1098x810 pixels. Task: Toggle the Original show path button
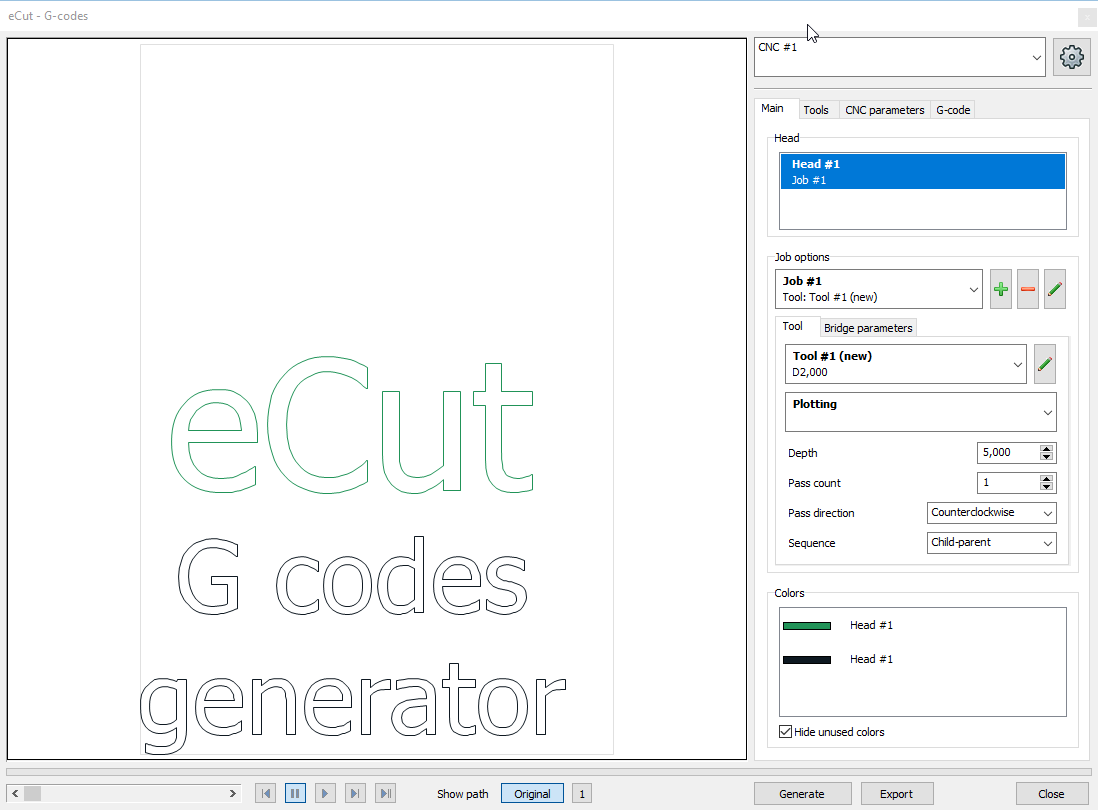(x=532, y=793)
